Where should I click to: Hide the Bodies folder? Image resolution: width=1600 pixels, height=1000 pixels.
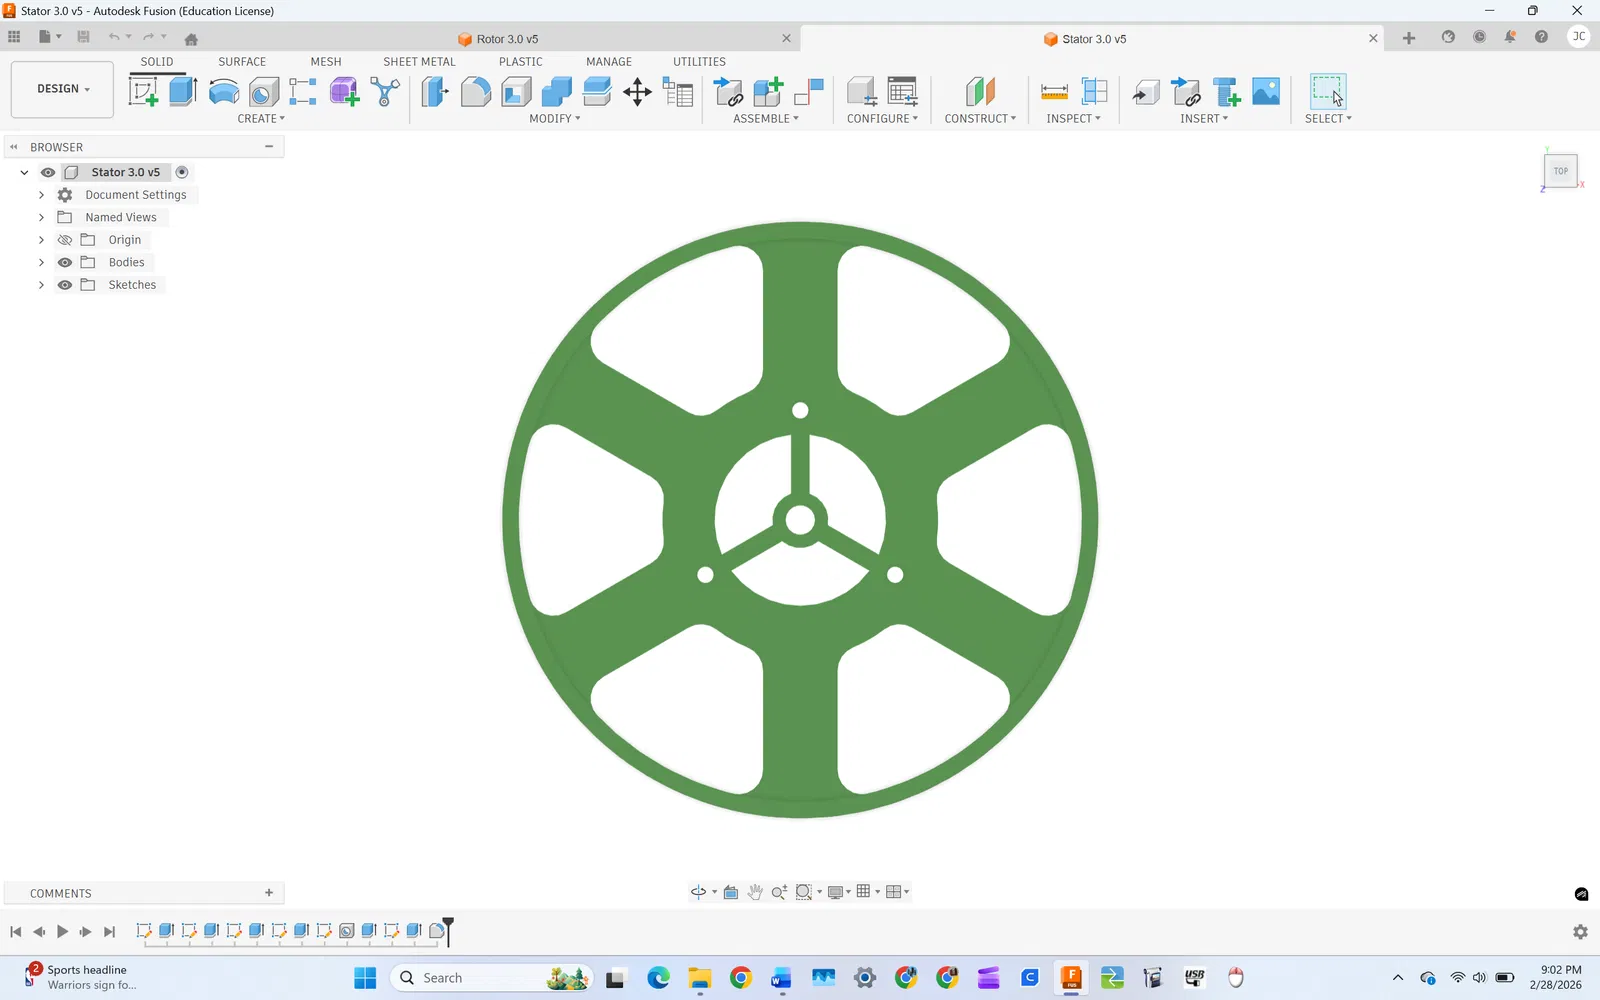tap(65, 262)
